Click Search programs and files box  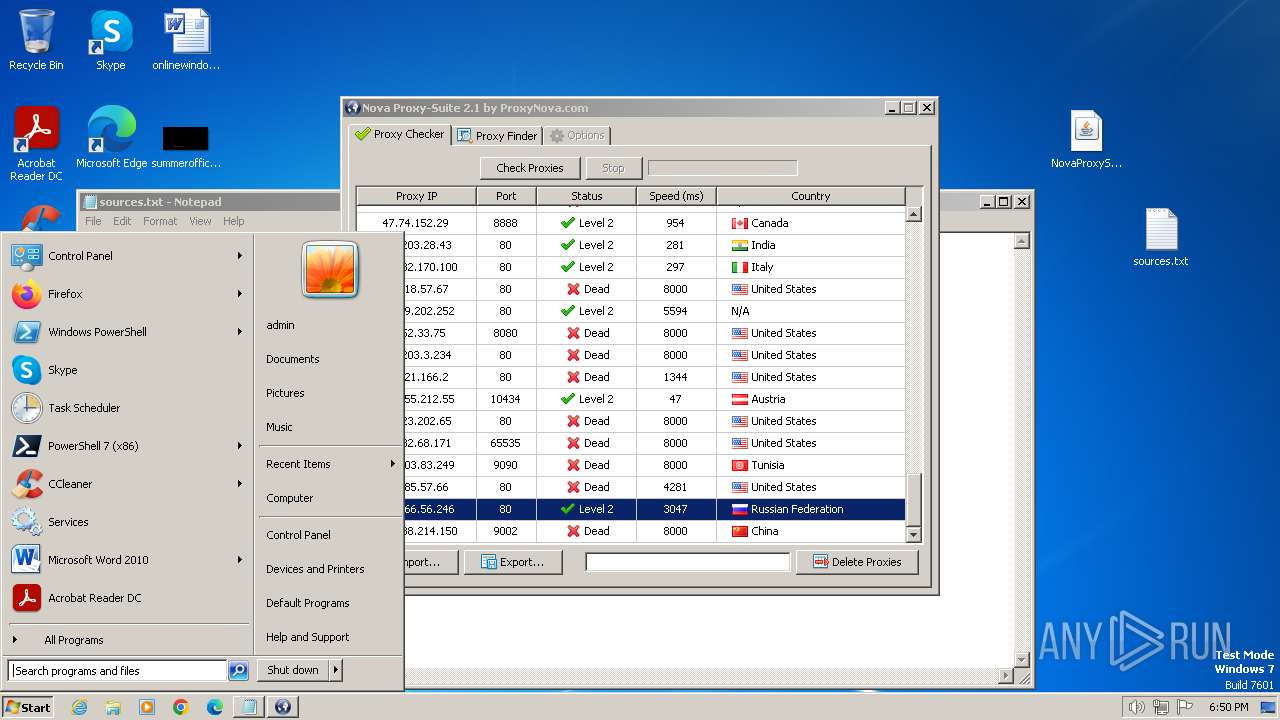[117, 671]
